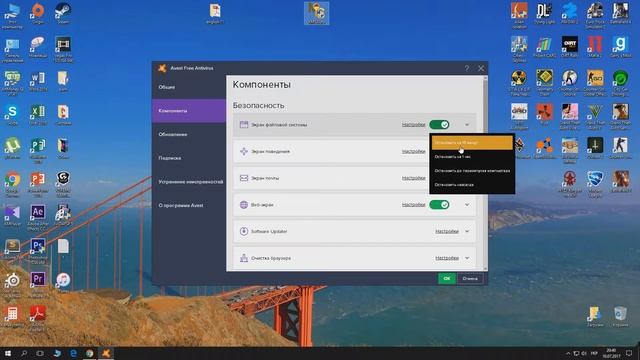
Task: Select the Origin desktop shortcut
Action: click(38, 13)
